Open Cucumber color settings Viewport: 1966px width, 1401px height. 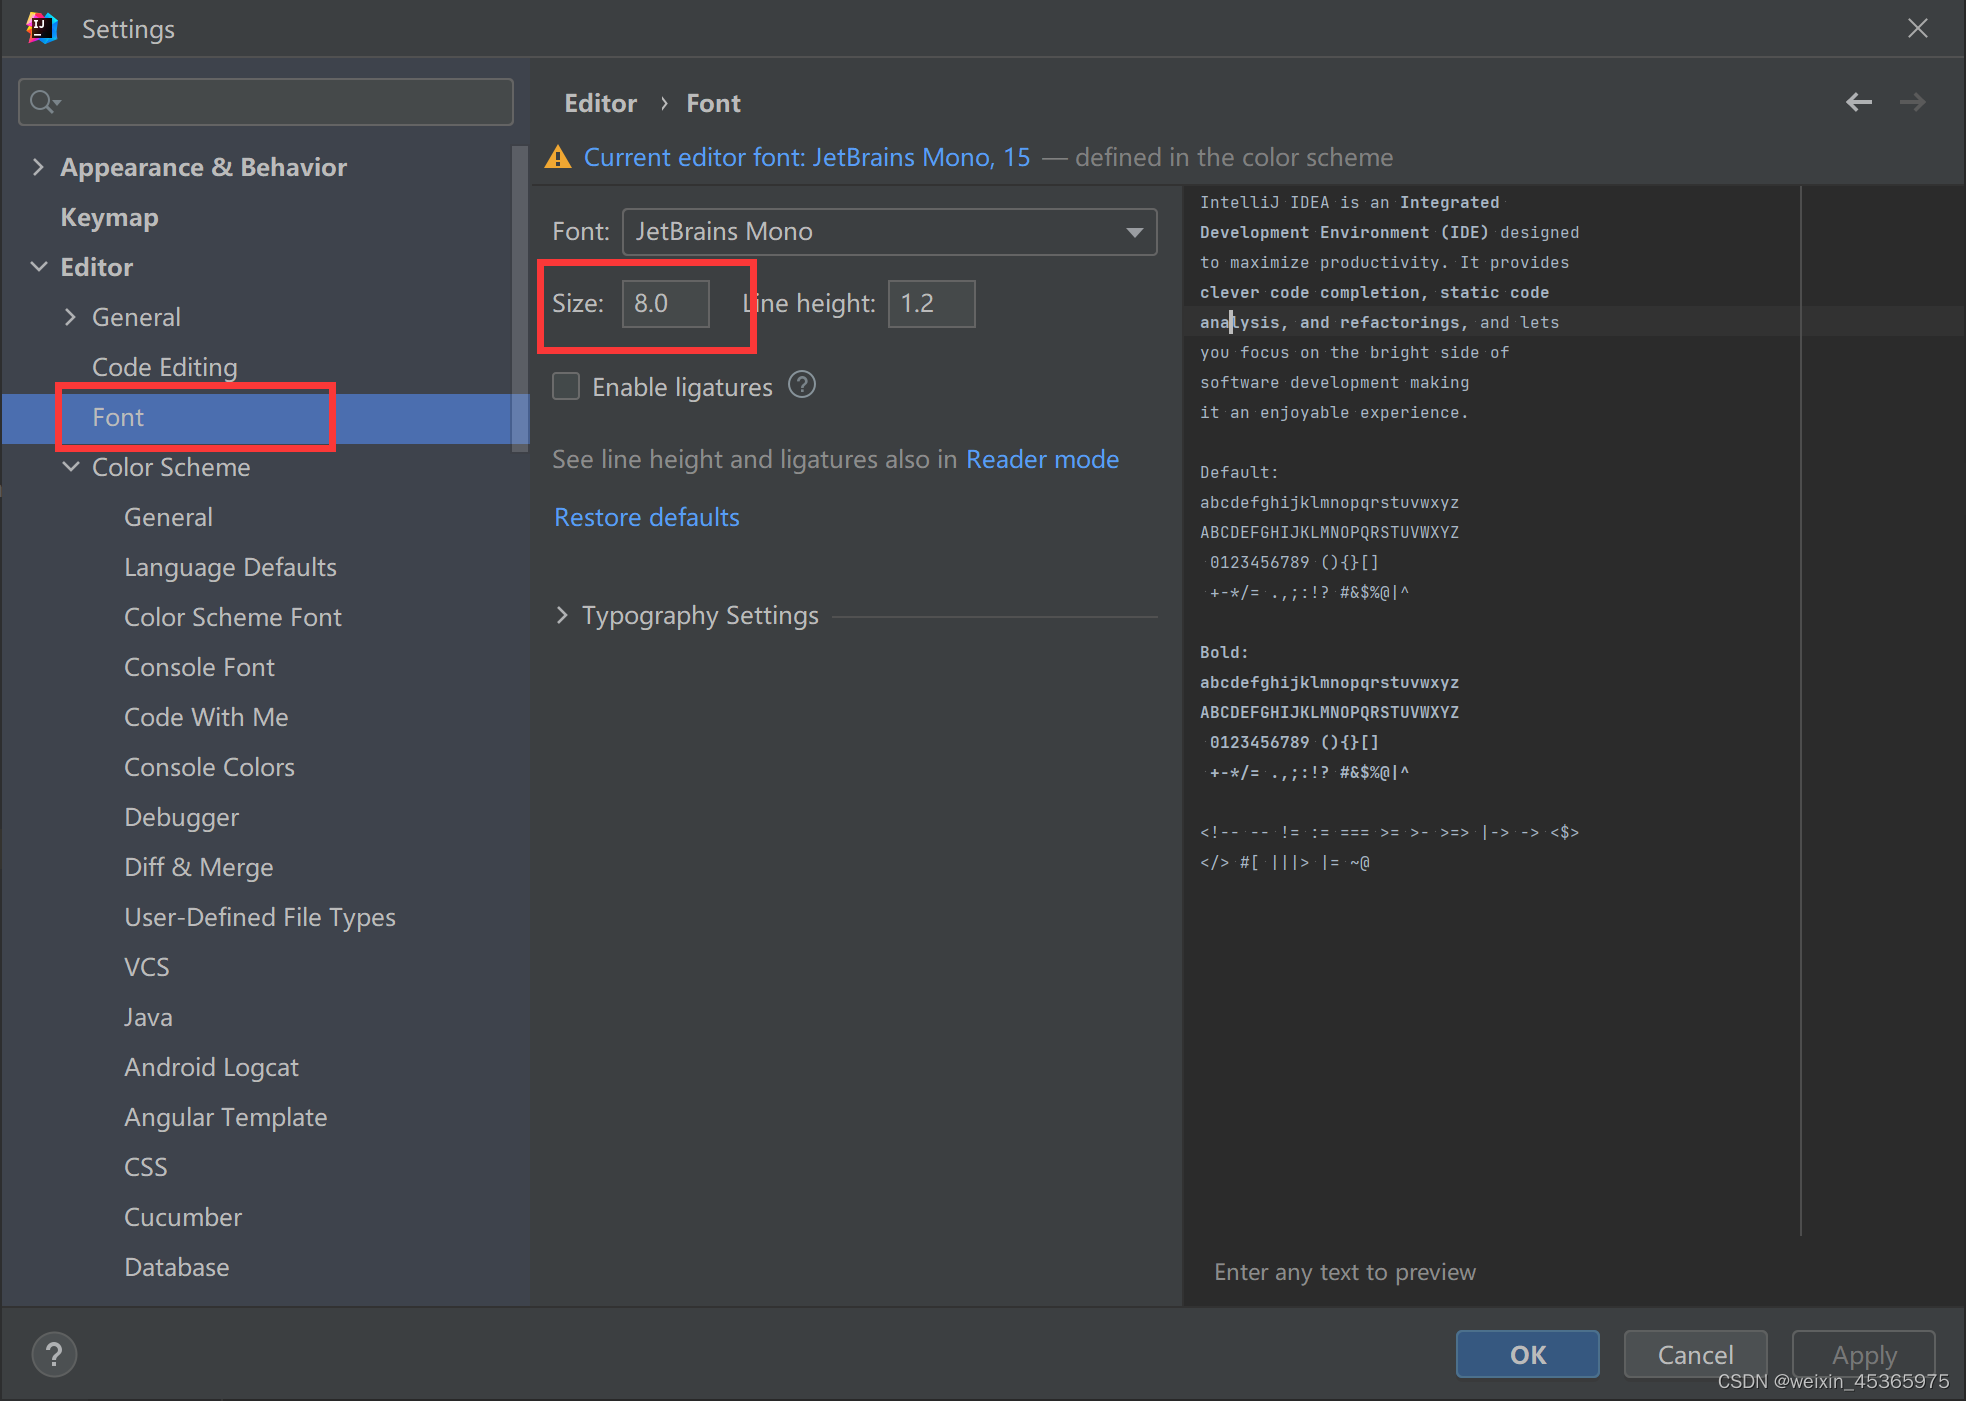point(183,1217)
